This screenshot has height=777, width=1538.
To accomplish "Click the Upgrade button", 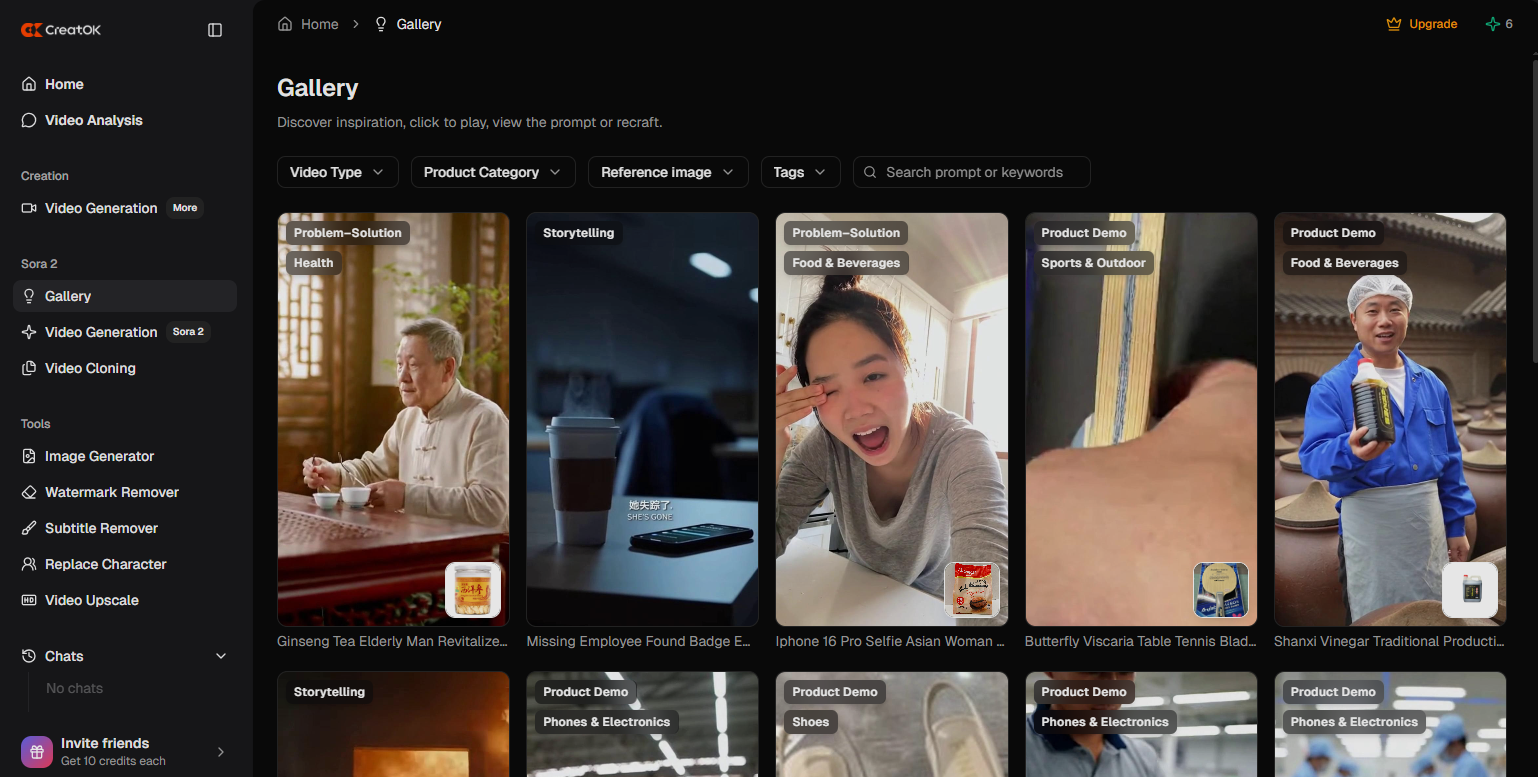I will point(1422,24).
